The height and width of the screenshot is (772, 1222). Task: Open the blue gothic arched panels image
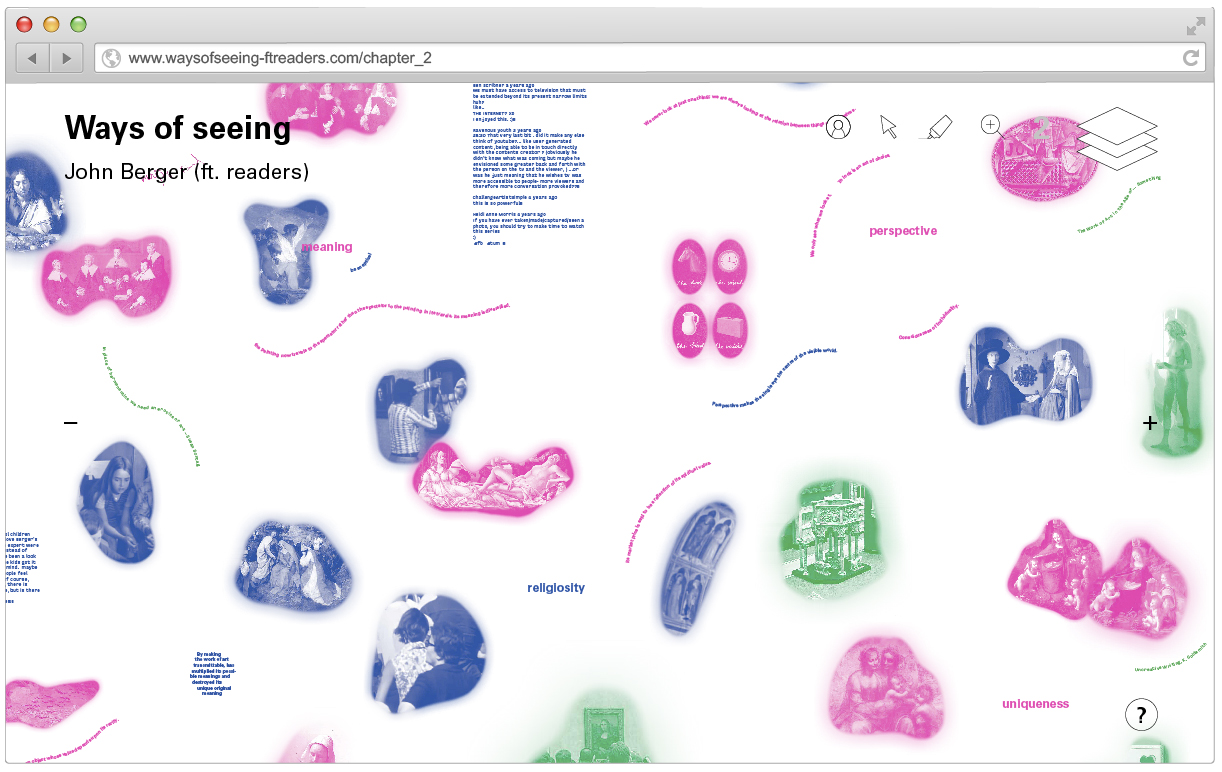tap(698, 568)
